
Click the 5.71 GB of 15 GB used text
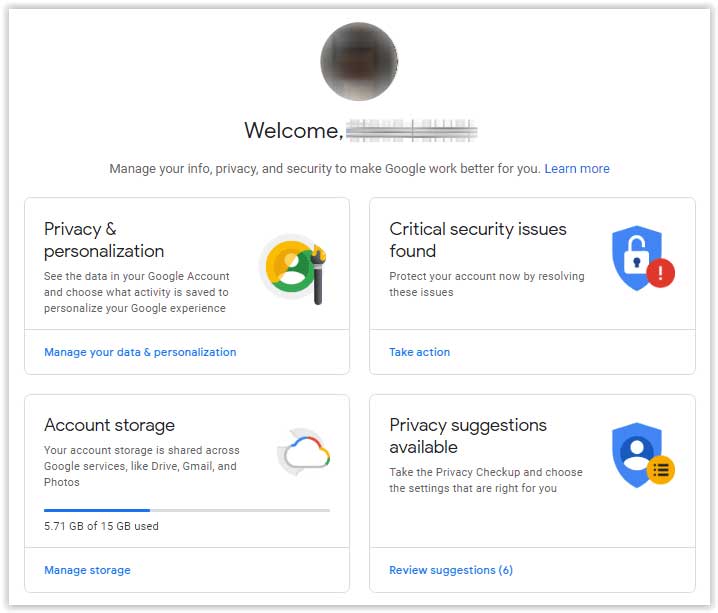coord(101,526)
